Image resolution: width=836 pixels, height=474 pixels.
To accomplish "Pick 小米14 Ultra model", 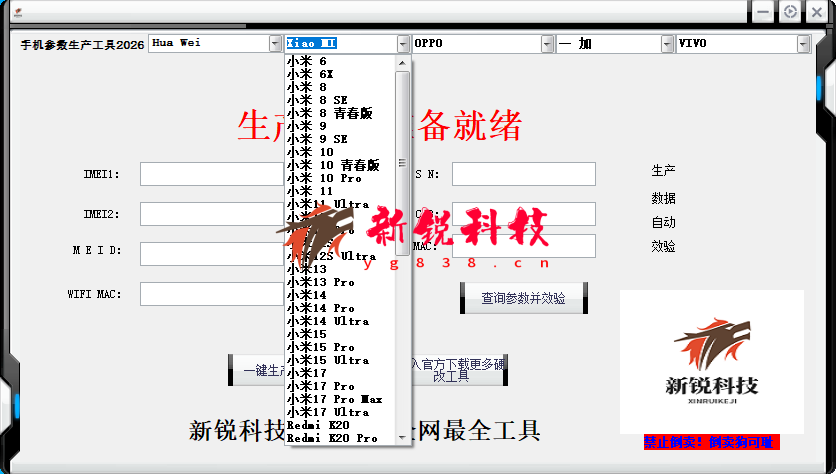I will tap(340, 321).
